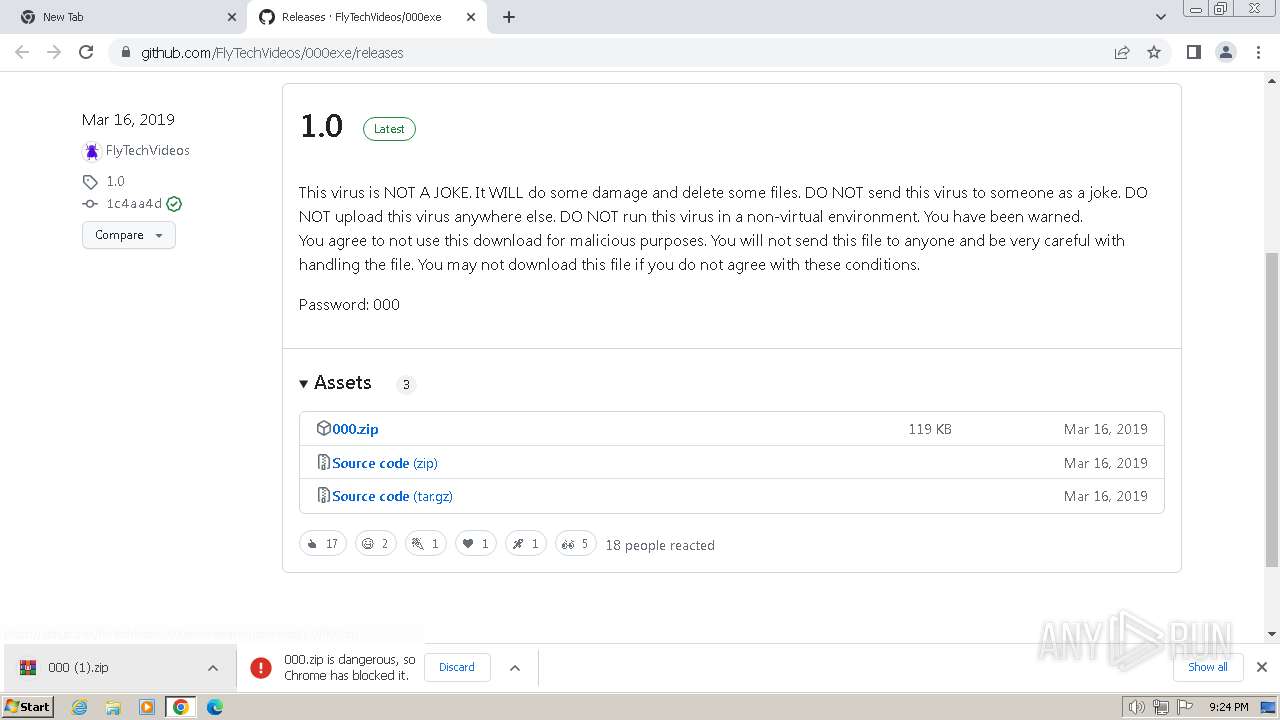Switch to the Releases FlyTechVideos/000exe tab
This screenshot has width=1280, height=720.
tap(366, 17)
